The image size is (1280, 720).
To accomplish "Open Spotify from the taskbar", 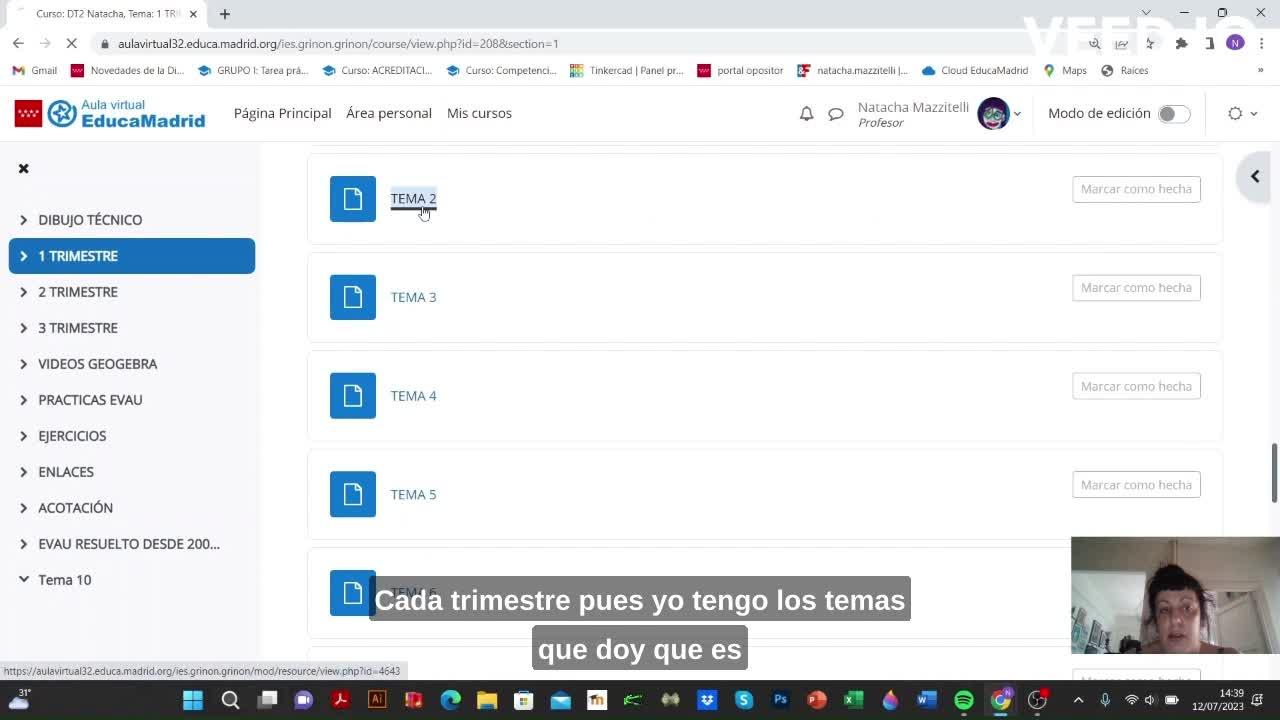I will [964, 700].
